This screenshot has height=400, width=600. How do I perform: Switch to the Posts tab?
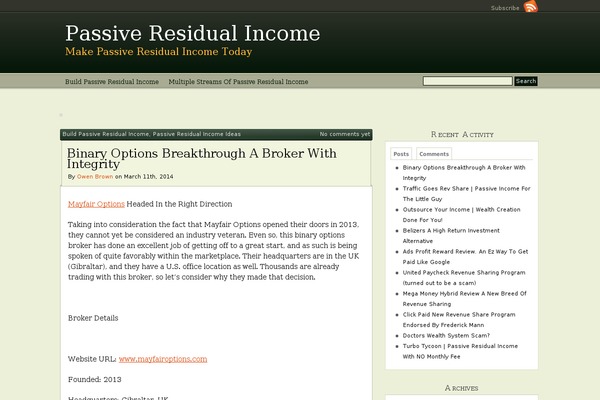(x=401, y=154)
